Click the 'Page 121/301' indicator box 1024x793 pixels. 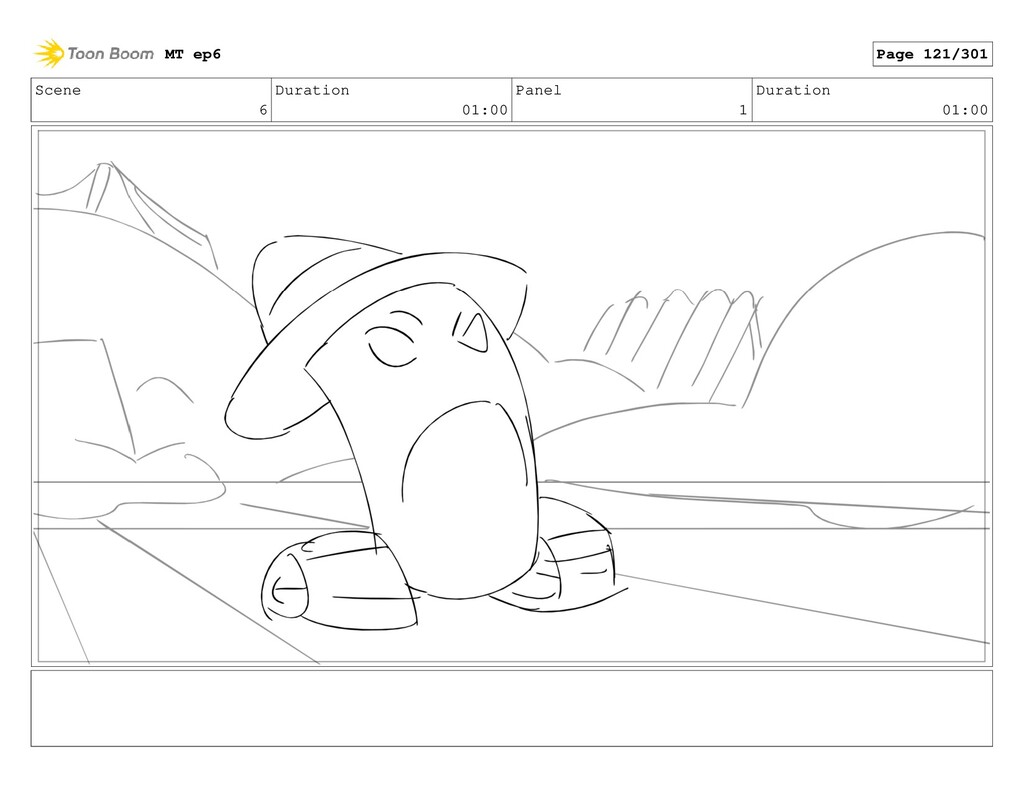click(932, 54)
